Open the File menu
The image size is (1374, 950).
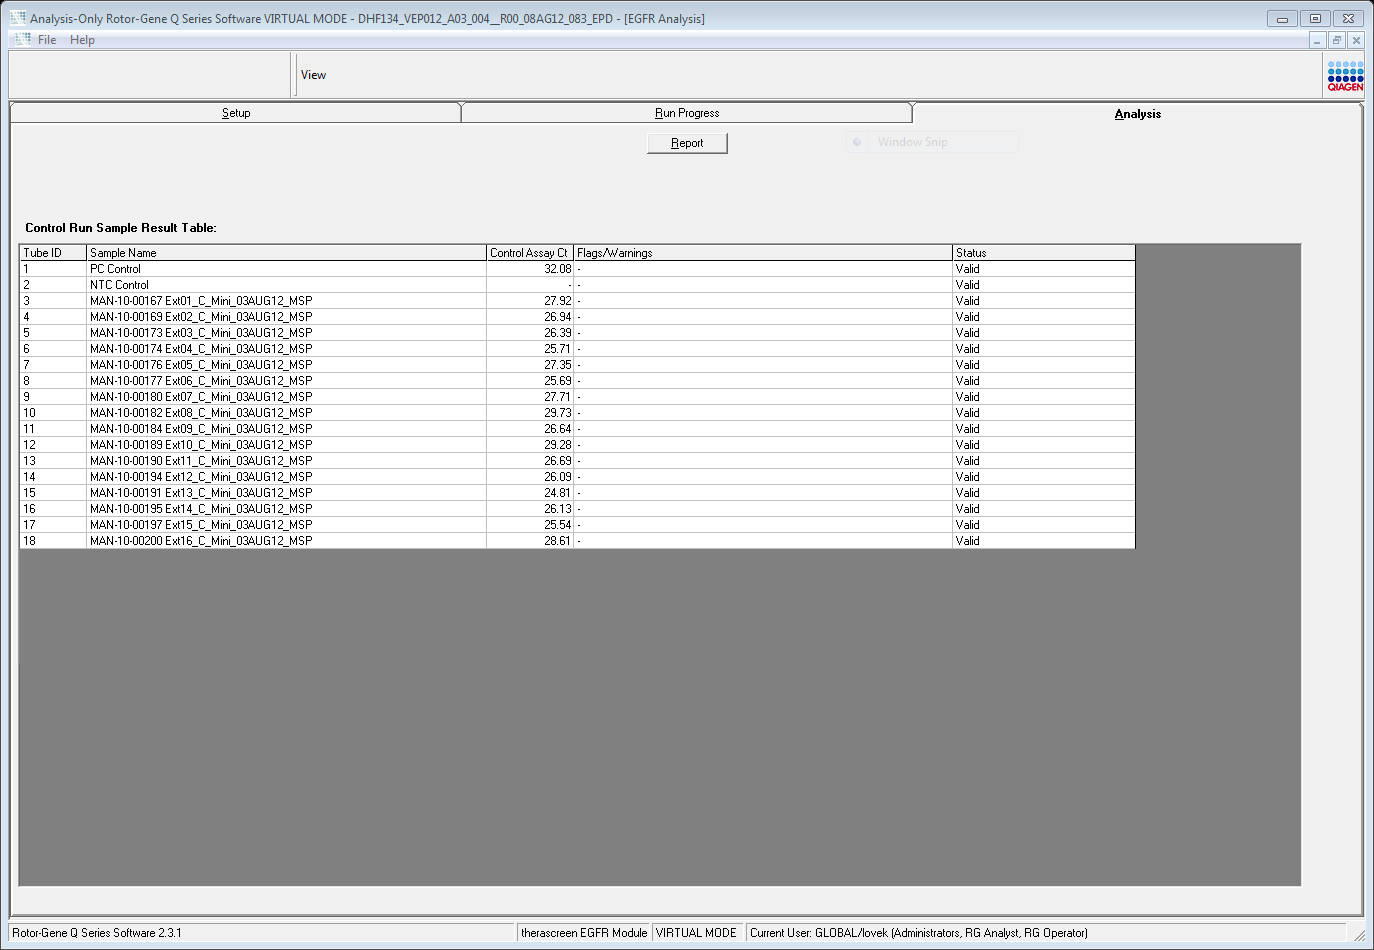(47, 40)
